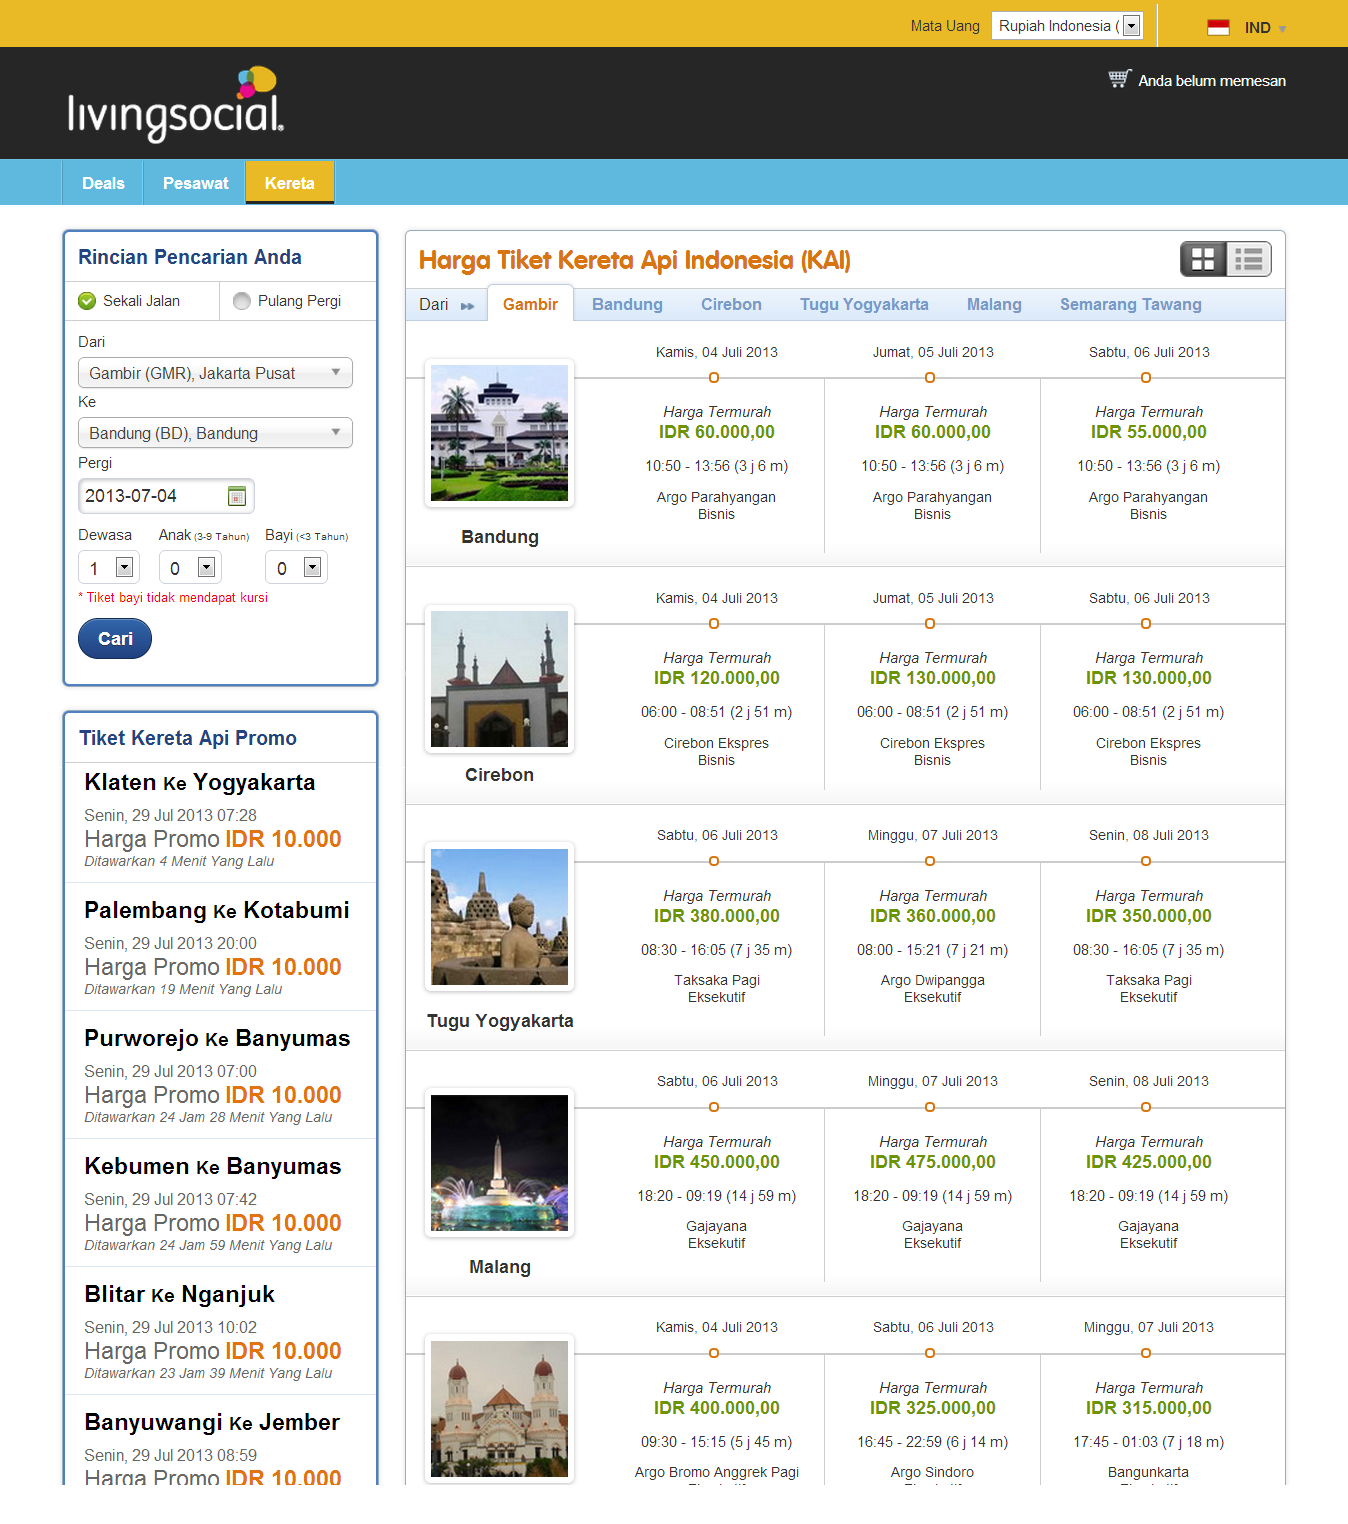1348x1524 pixels.
Task: Switch to list view layout
Action: (1248, 259)
